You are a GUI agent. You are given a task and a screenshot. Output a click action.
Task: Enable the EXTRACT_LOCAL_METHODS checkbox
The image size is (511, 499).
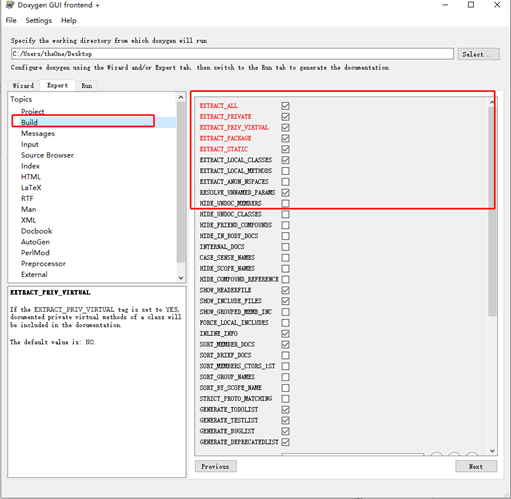tap(285, 171)
